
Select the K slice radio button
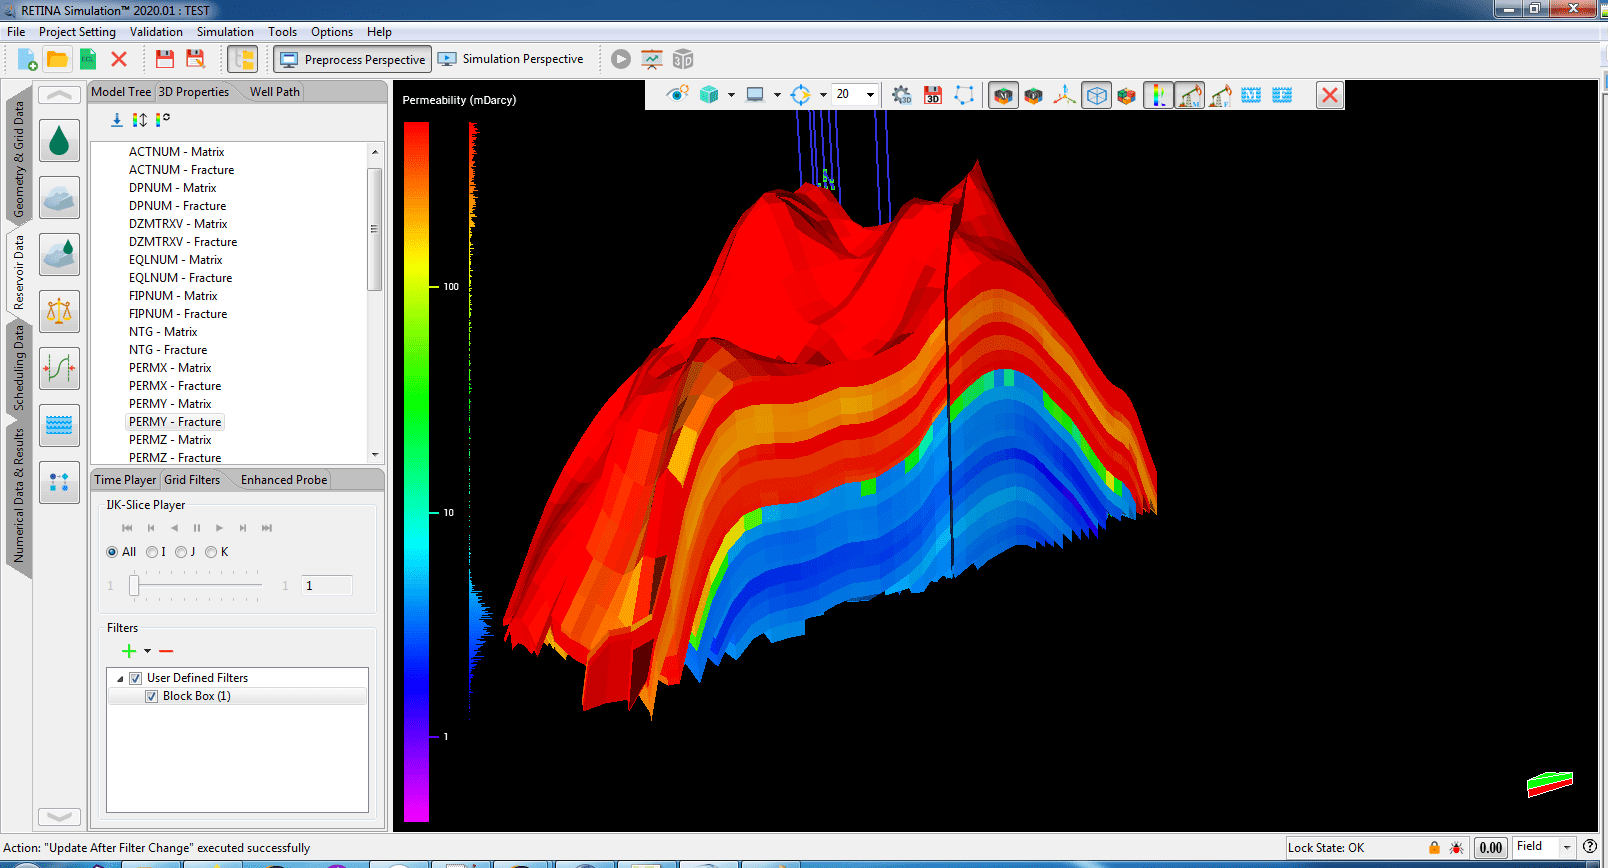[x=211, y=552]
